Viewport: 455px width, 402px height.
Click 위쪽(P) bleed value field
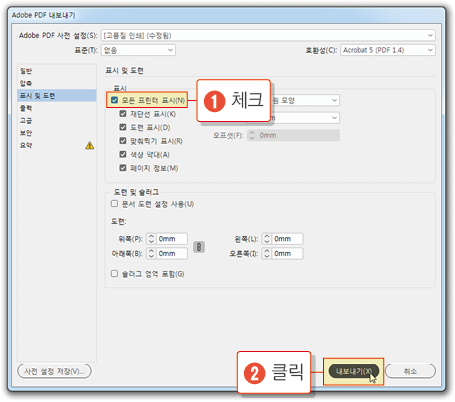pos(172,239)
